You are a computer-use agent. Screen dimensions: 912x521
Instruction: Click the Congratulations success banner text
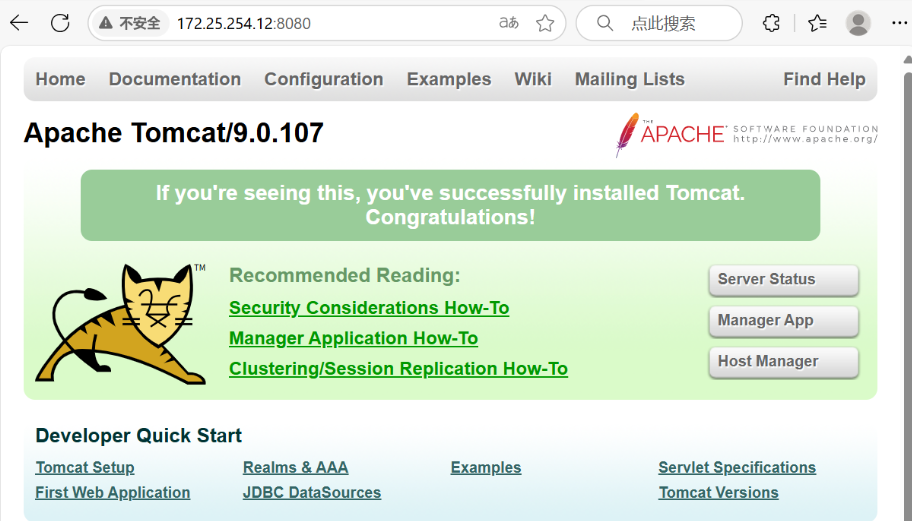click(450, 205)
